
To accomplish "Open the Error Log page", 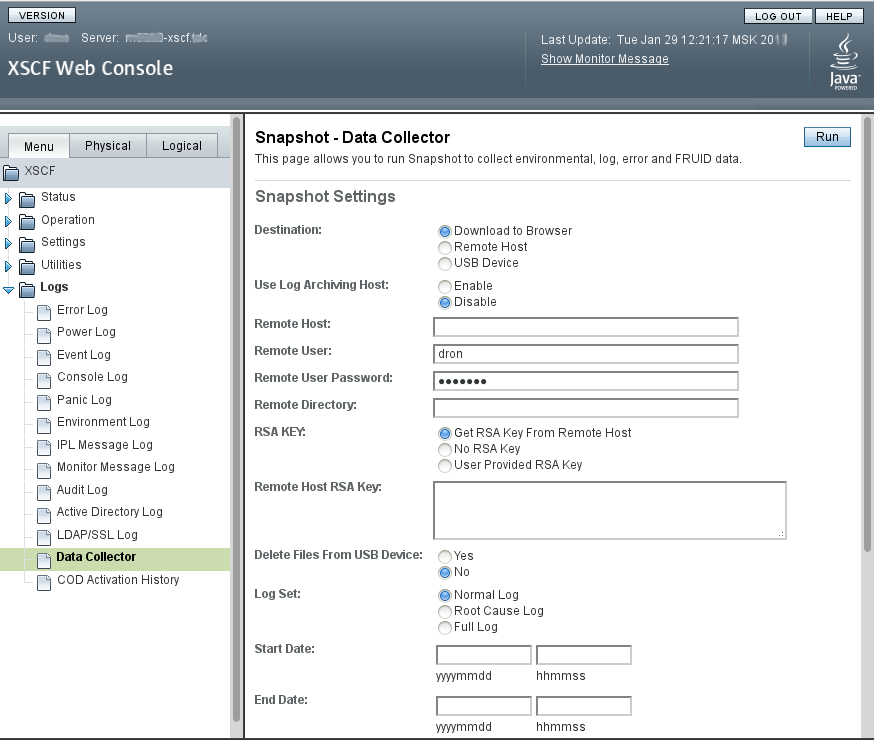I will (82, 310).
